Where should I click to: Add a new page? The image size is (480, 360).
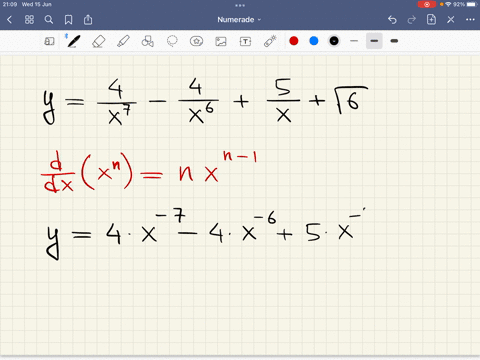coord(431,19)
